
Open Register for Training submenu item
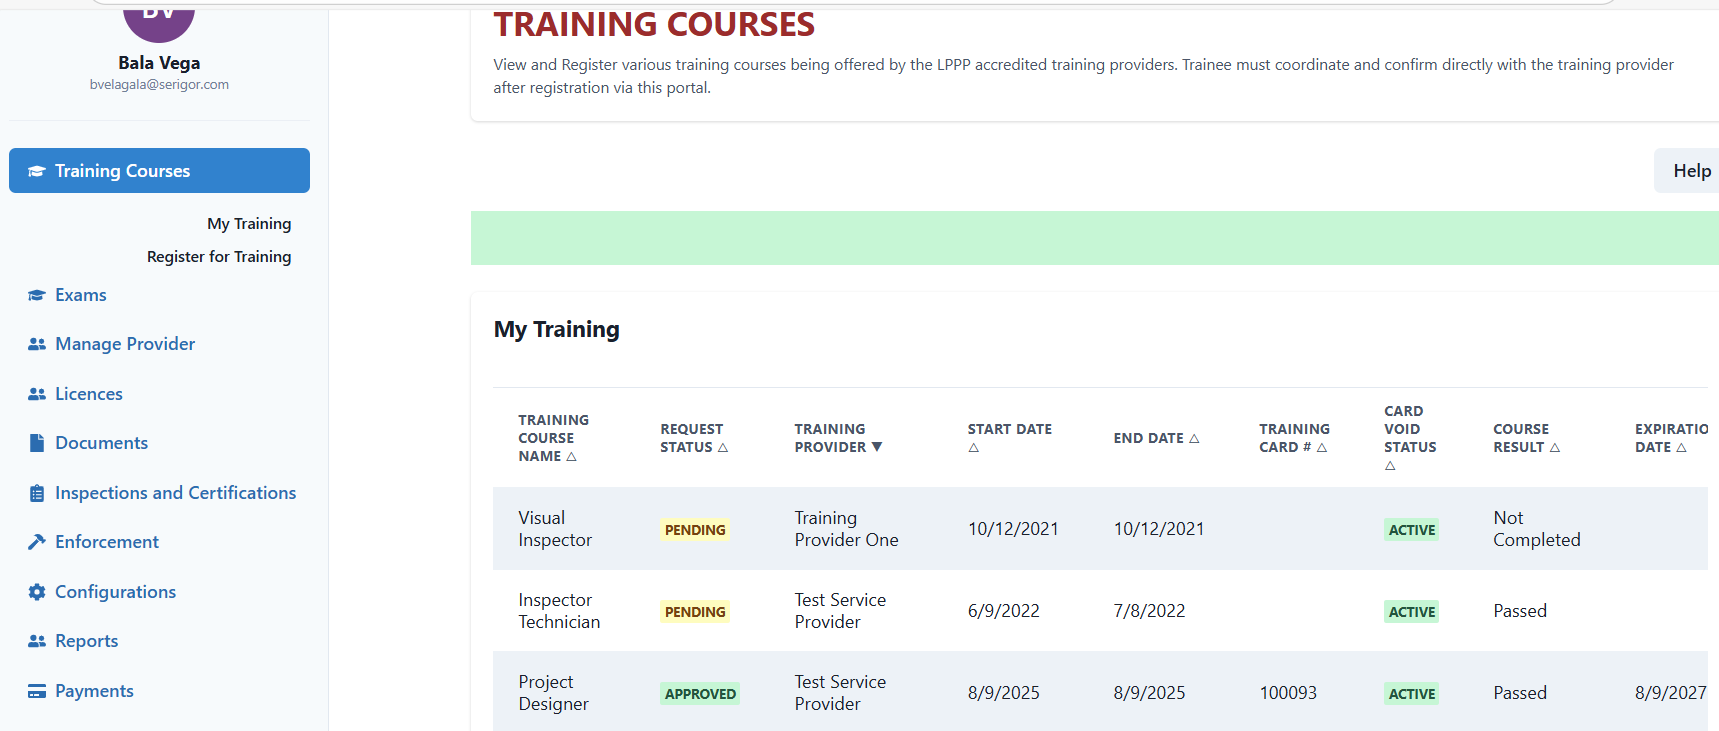click(x=219, y=257)
